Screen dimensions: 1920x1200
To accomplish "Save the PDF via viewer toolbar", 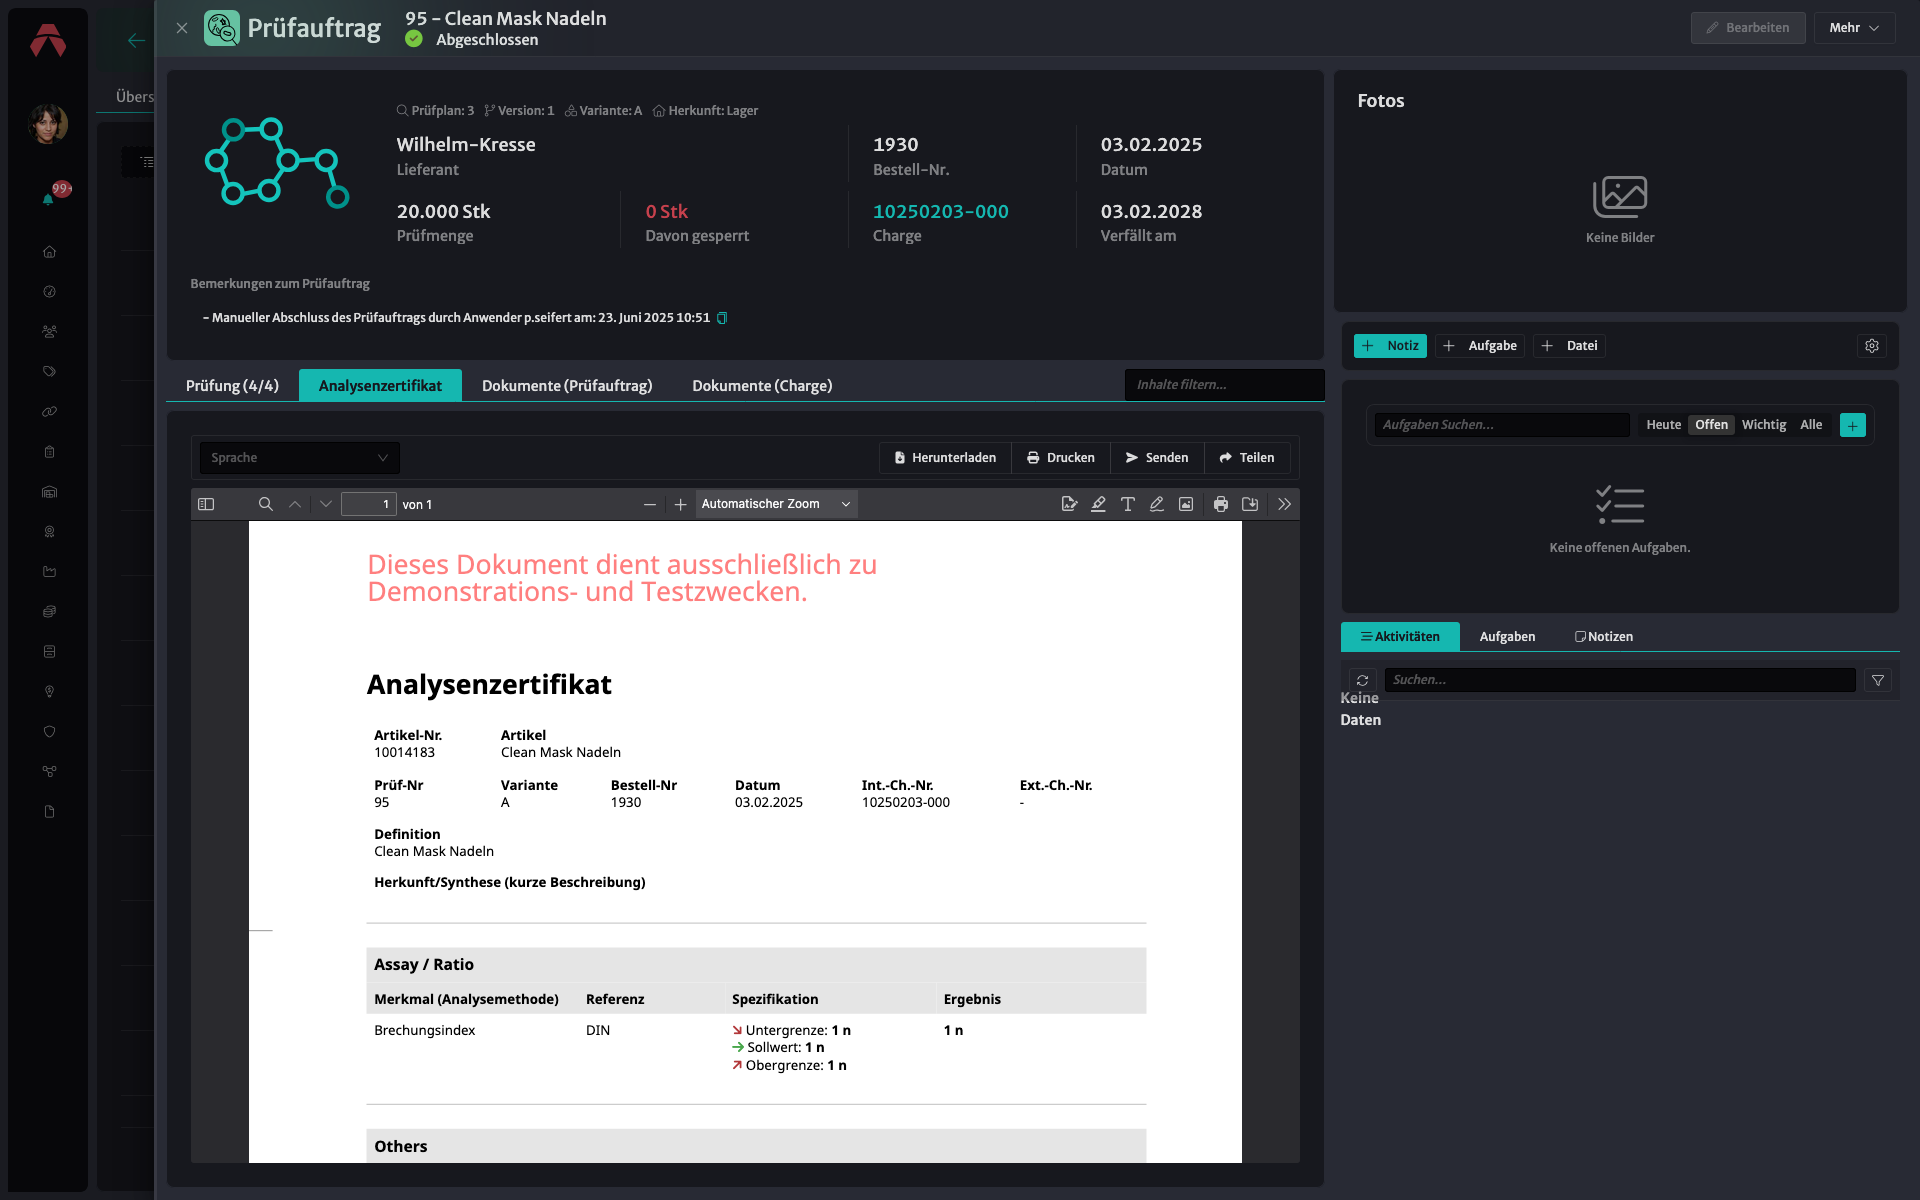I will tap(1250, 504).
